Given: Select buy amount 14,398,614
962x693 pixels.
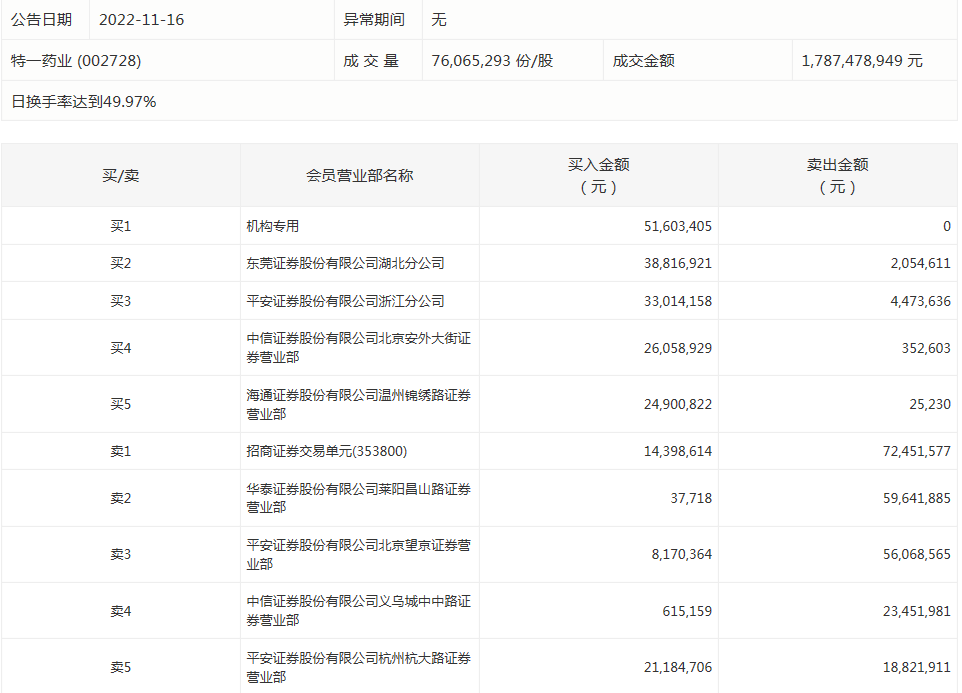Looking at the screenshot, I should pyautogui.click(x=677, y=451).
